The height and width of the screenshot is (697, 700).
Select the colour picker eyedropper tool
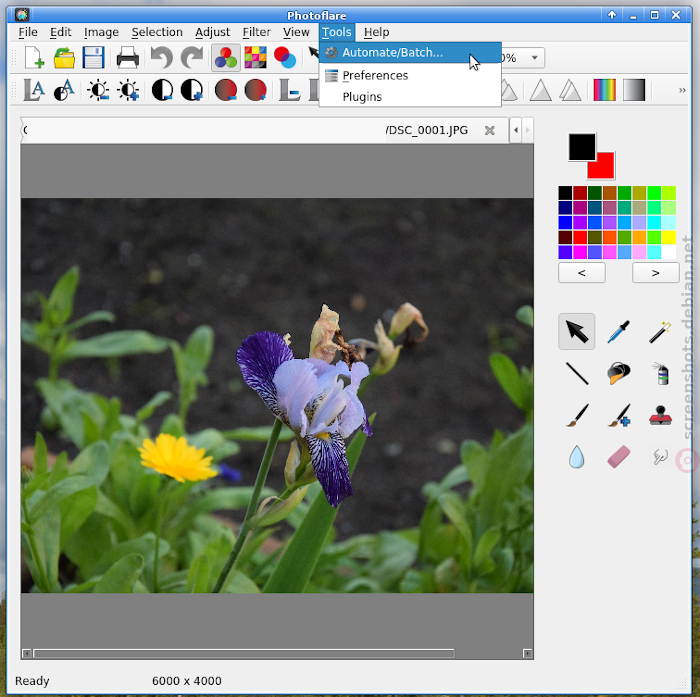[618, 331]
